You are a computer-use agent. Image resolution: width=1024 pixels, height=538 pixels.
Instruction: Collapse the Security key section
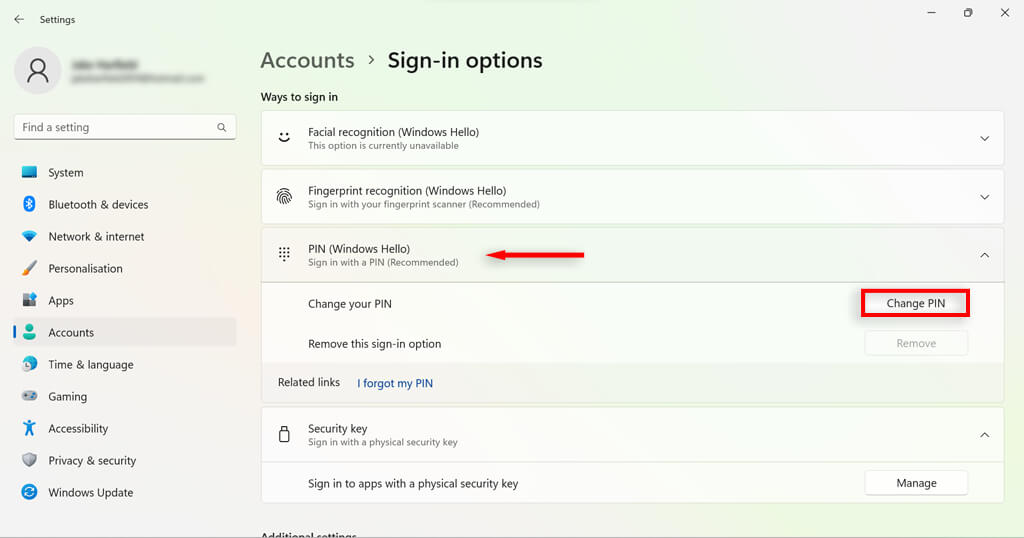984,434
